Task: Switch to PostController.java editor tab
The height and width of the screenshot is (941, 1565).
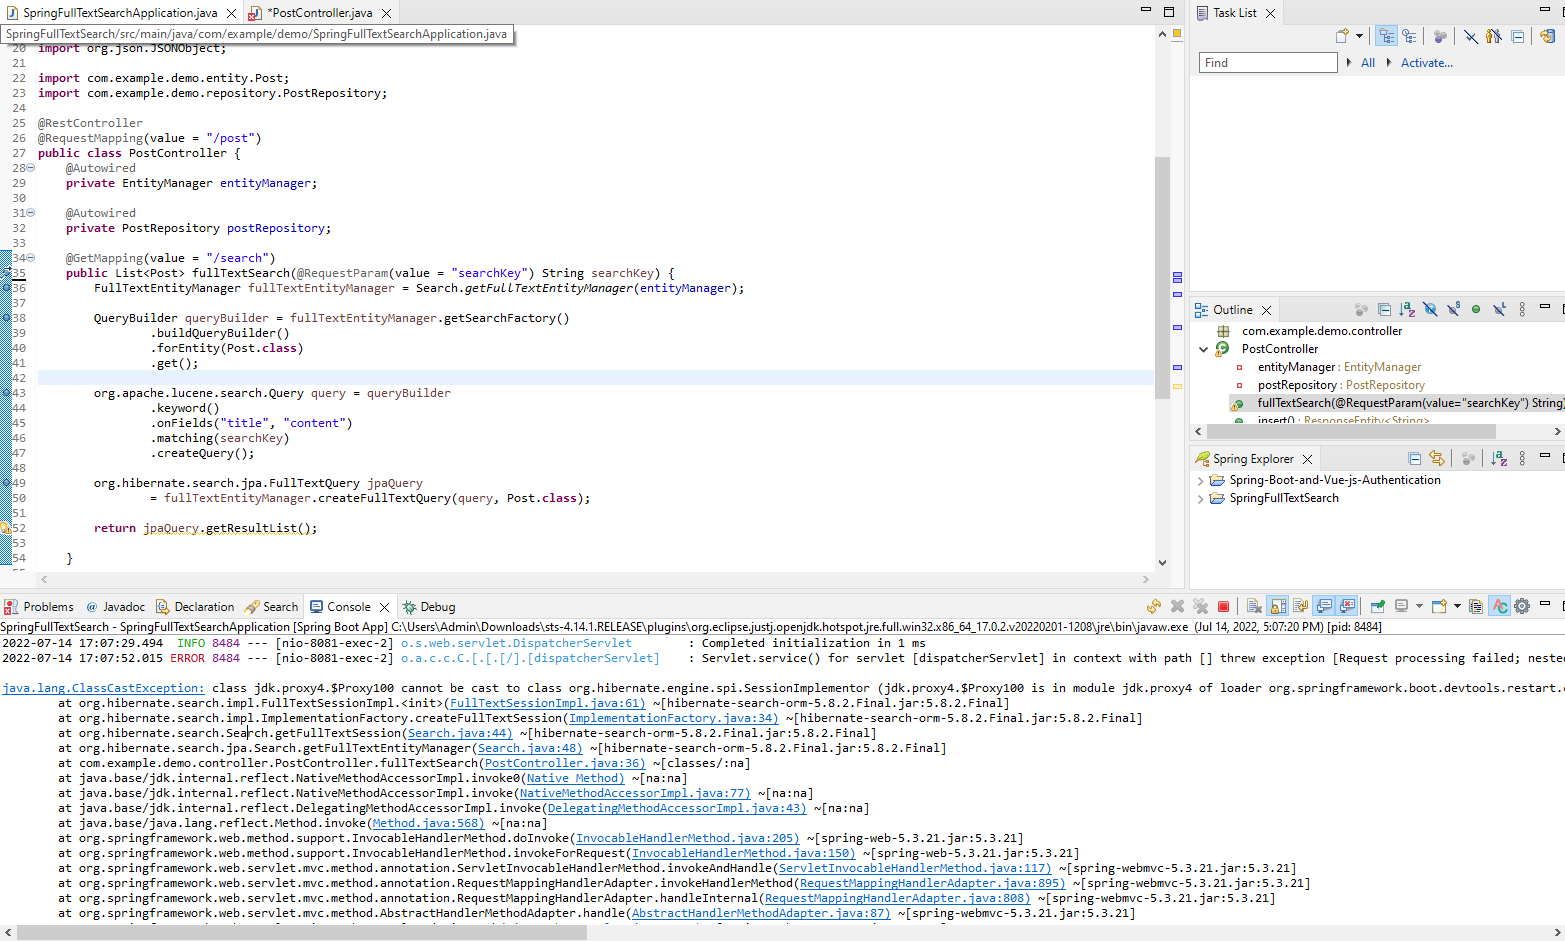Action: [320, 13]
